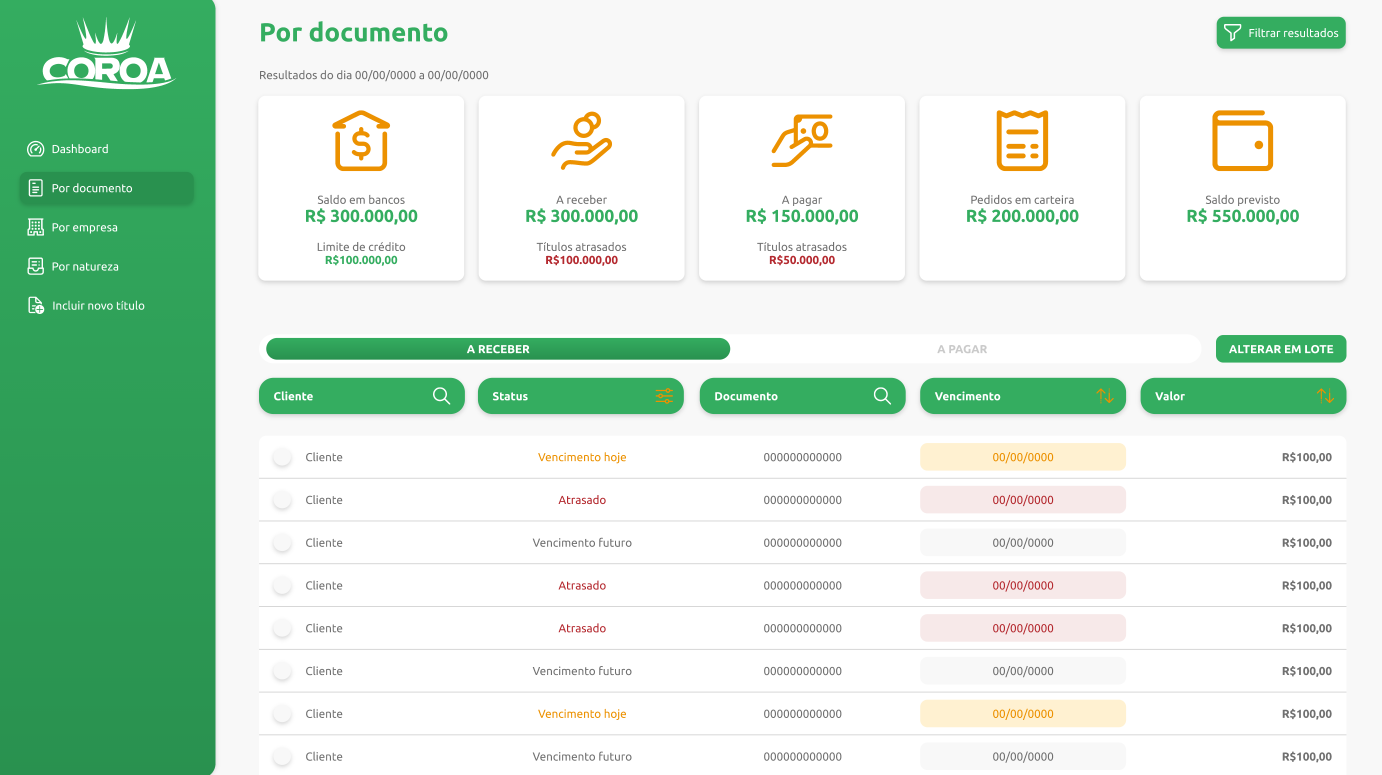The height and width of the screenshot is (775, 1382).
Task: Click the ALTERAR EM LOTE button
Action: click(x=1281, y=349)
